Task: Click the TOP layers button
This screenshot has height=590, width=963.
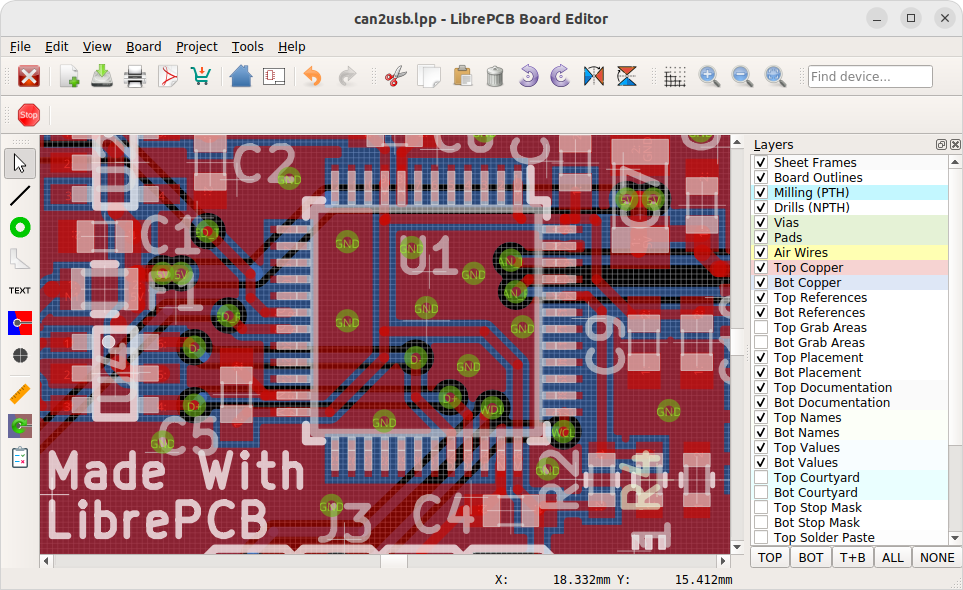Action: point(770,557)
